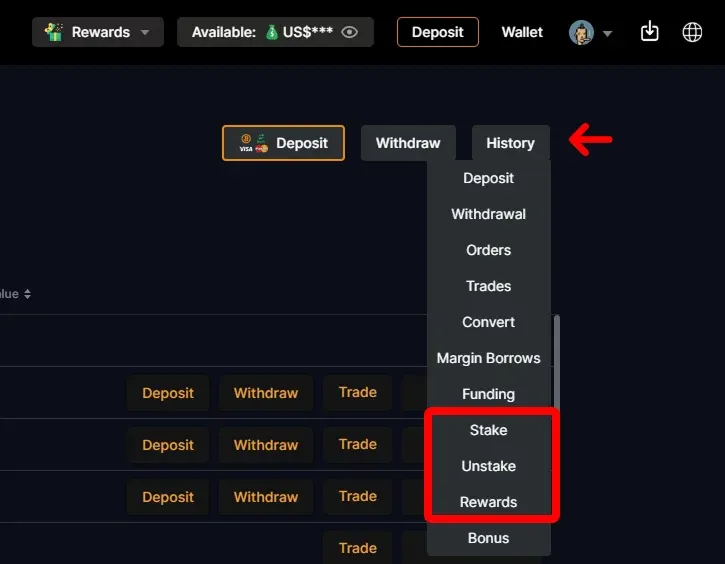Click Deposit in second asset row
Screen dimensions: 725x564
coord(168,445)
